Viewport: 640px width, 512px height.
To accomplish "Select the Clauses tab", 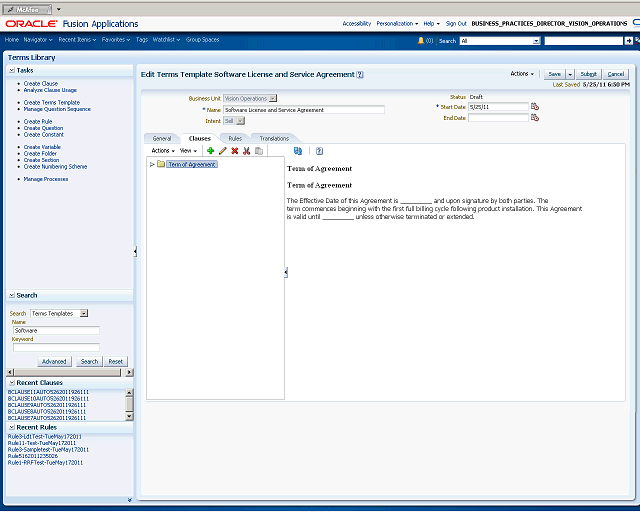I will [200, 139].
